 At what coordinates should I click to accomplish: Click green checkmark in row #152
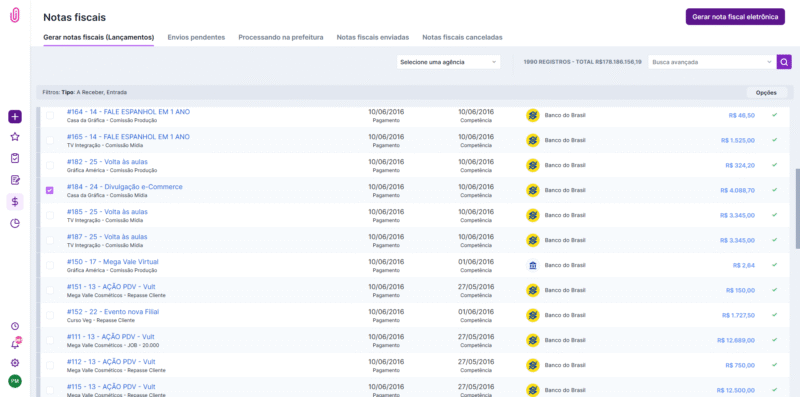[774, 315]
